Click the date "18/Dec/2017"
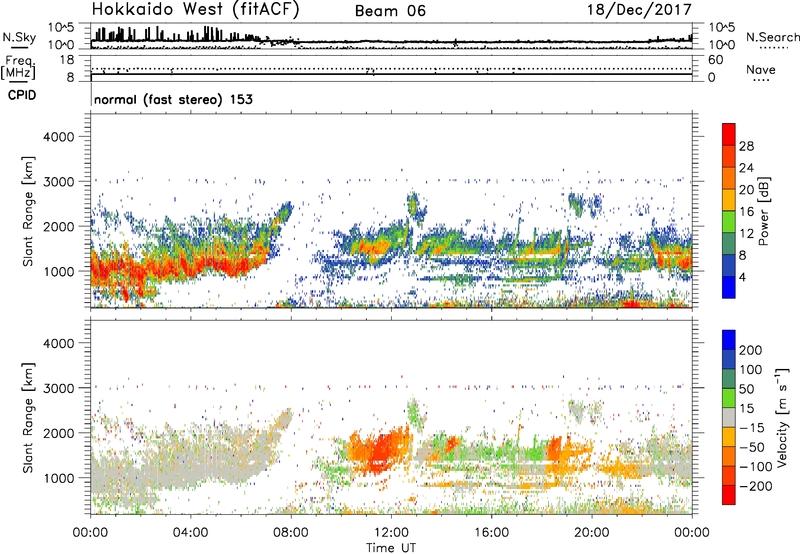Viewport: 800px width, 554px height. [x=639, y=9]
